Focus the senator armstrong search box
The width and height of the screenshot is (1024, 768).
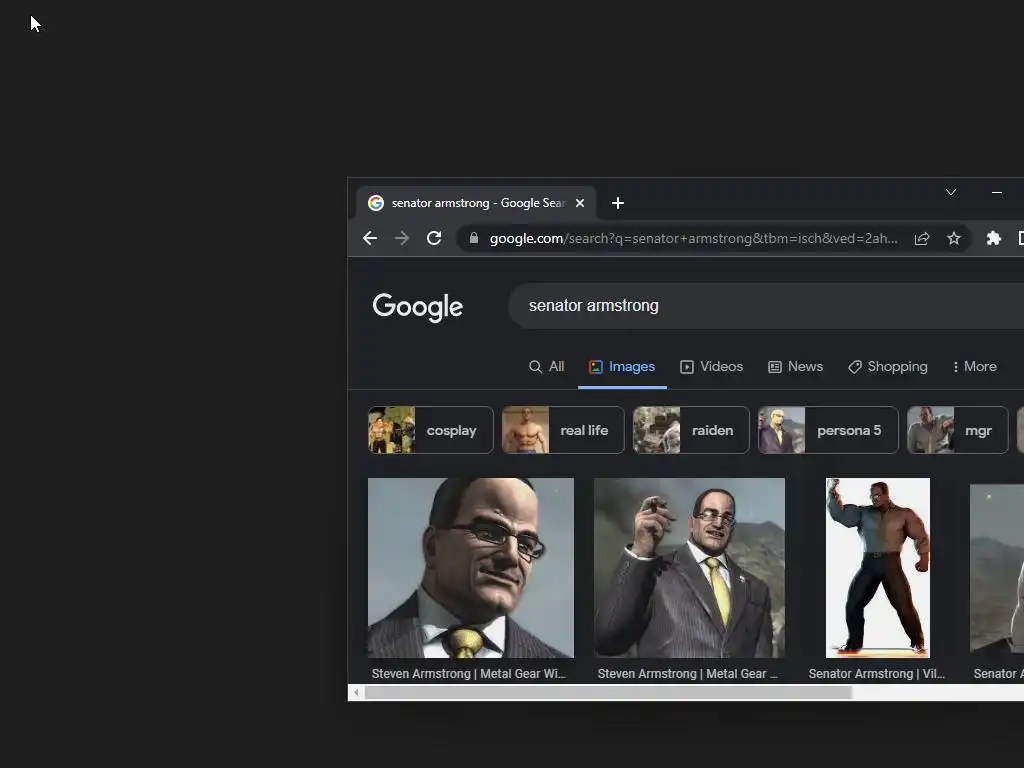[764, 306]
